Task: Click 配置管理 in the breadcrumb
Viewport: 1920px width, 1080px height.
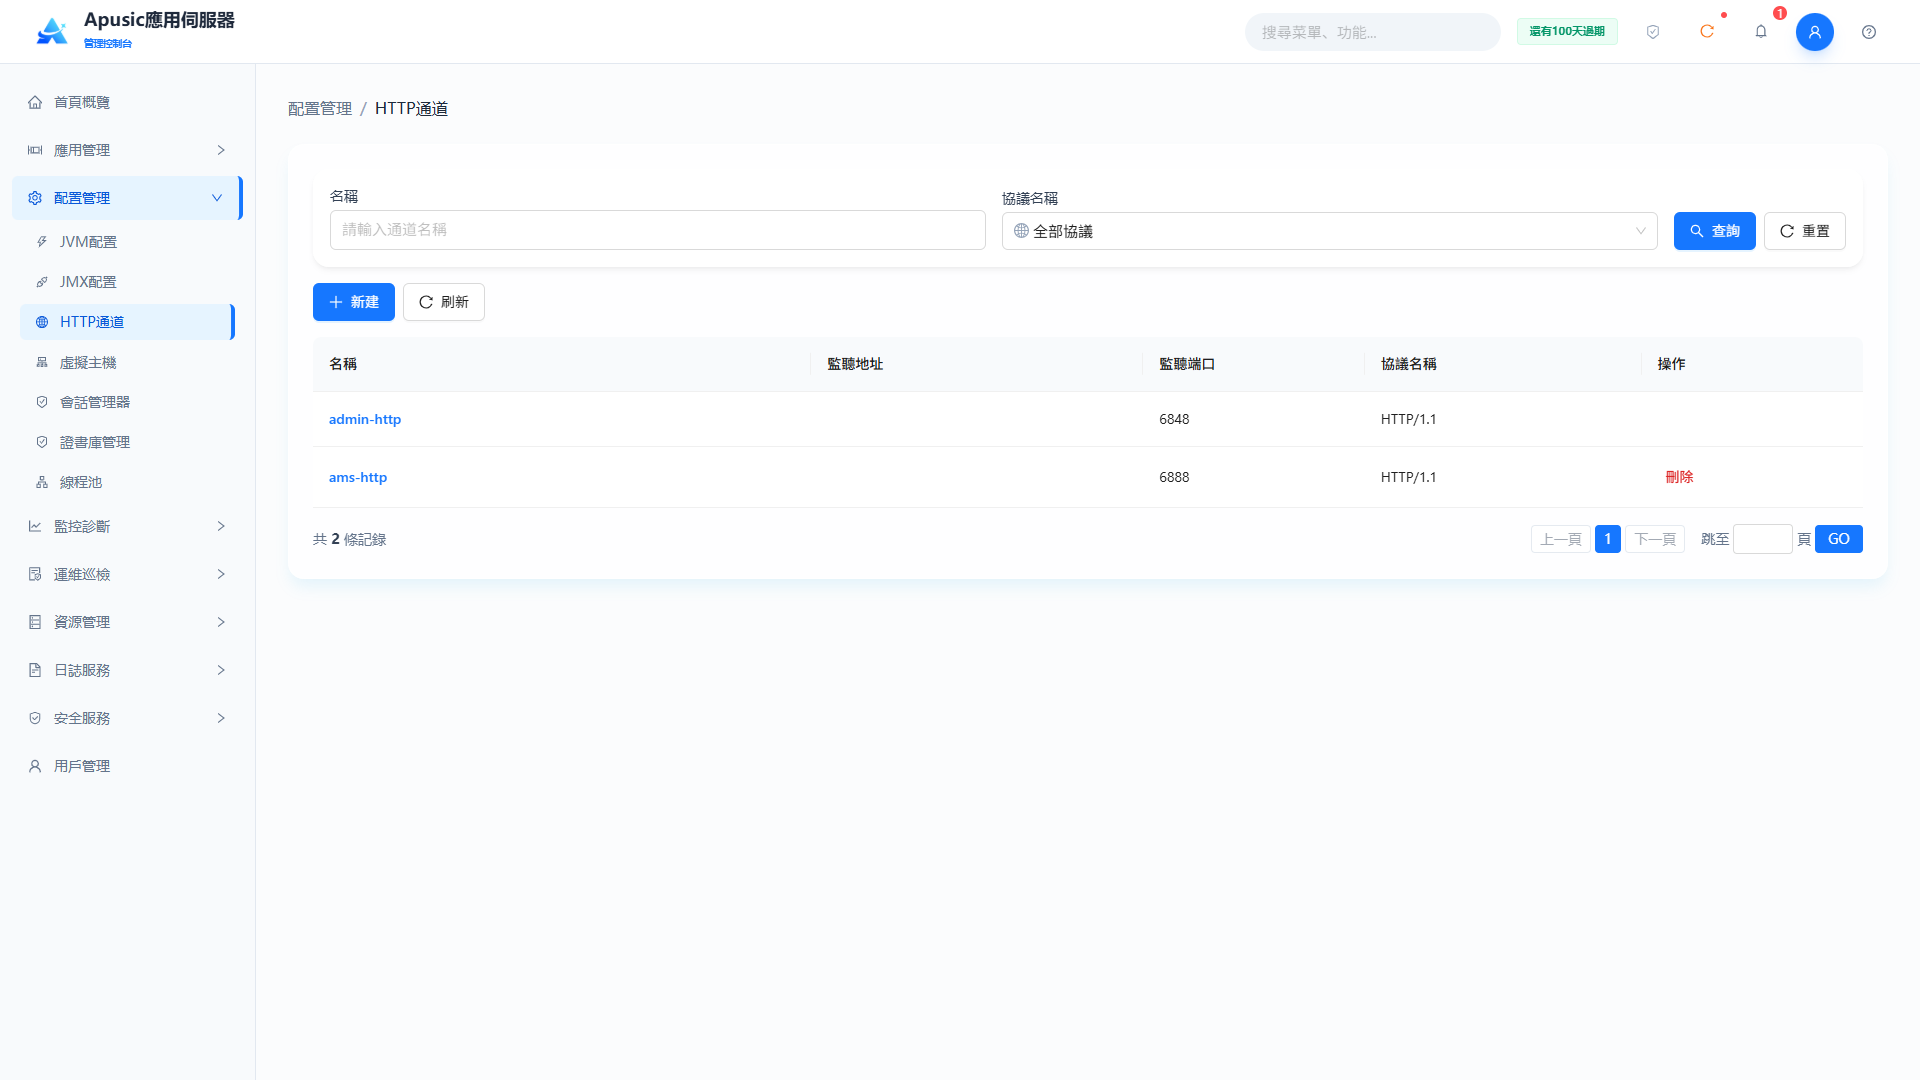Action: 320,108
